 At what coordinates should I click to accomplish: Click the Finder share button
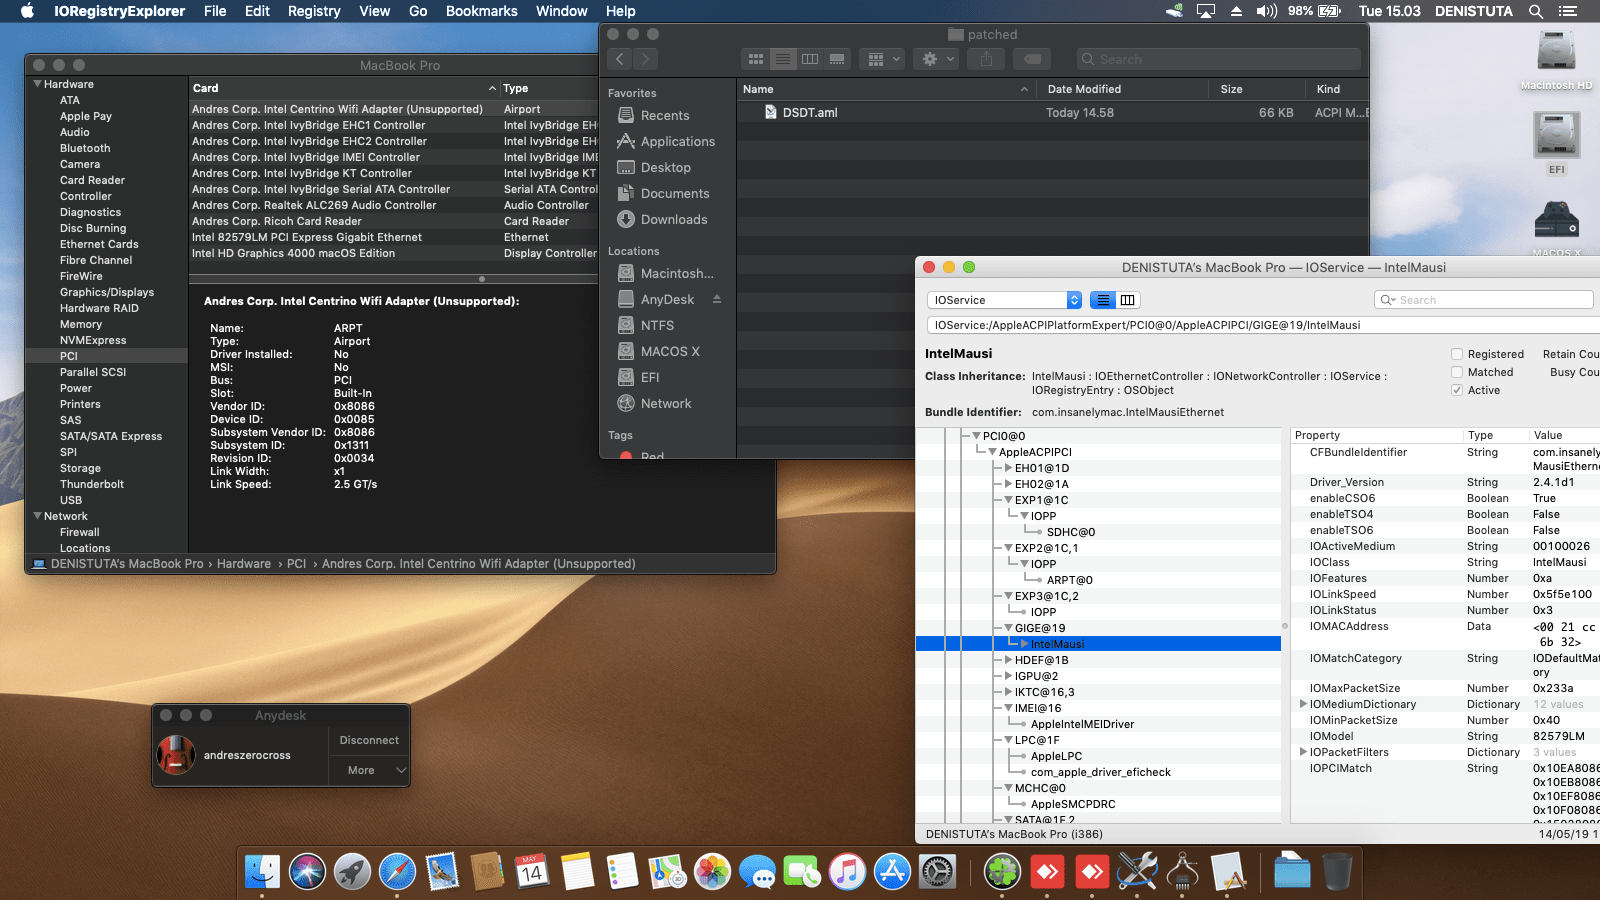point(987,59)
